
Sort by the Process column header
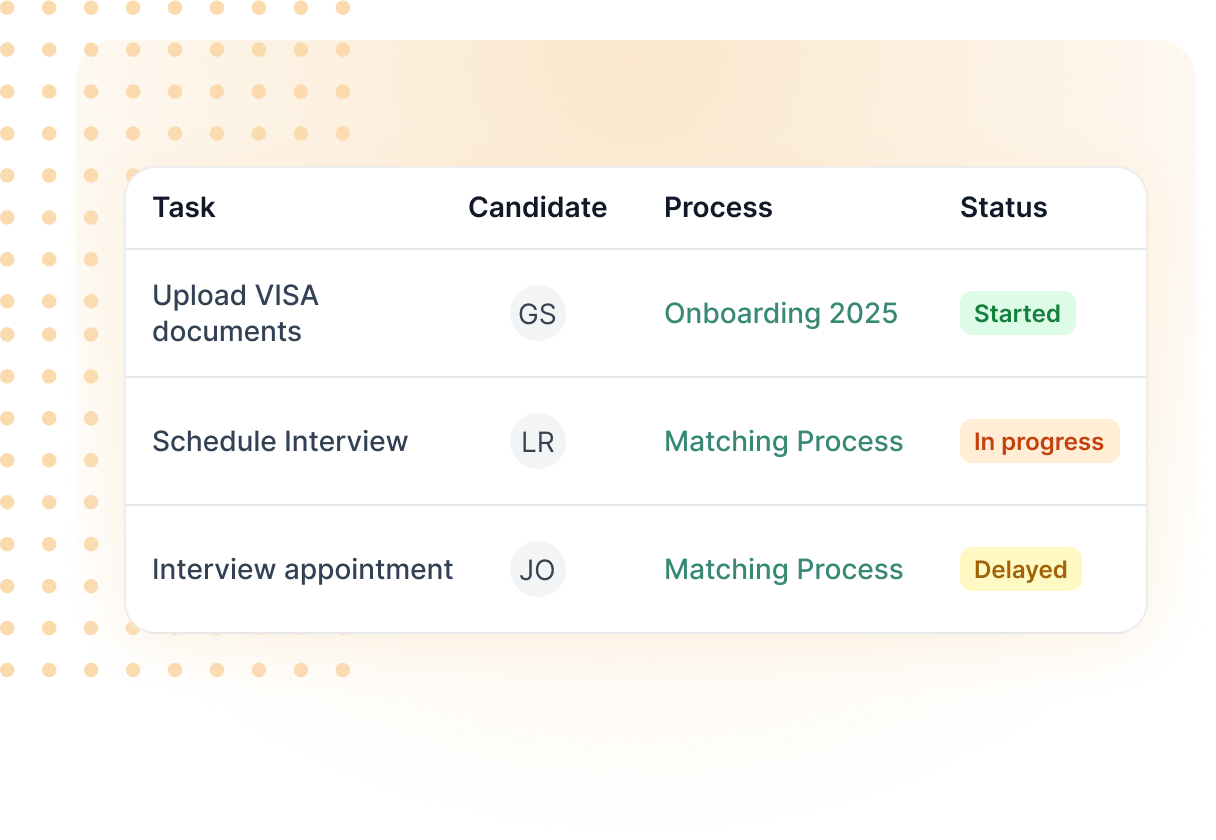tap(719, 207)
